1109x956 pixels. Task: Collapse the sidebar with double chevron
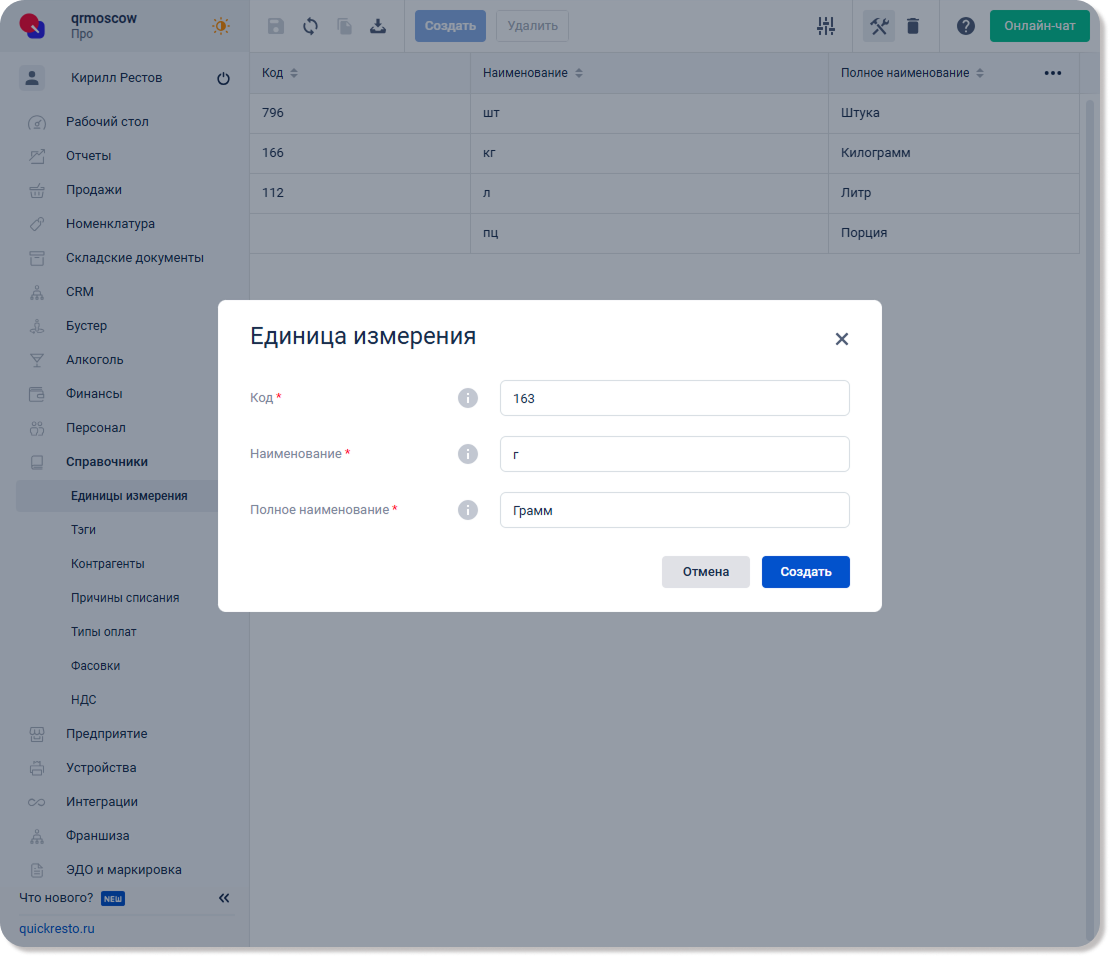click(x=224, y=898)
